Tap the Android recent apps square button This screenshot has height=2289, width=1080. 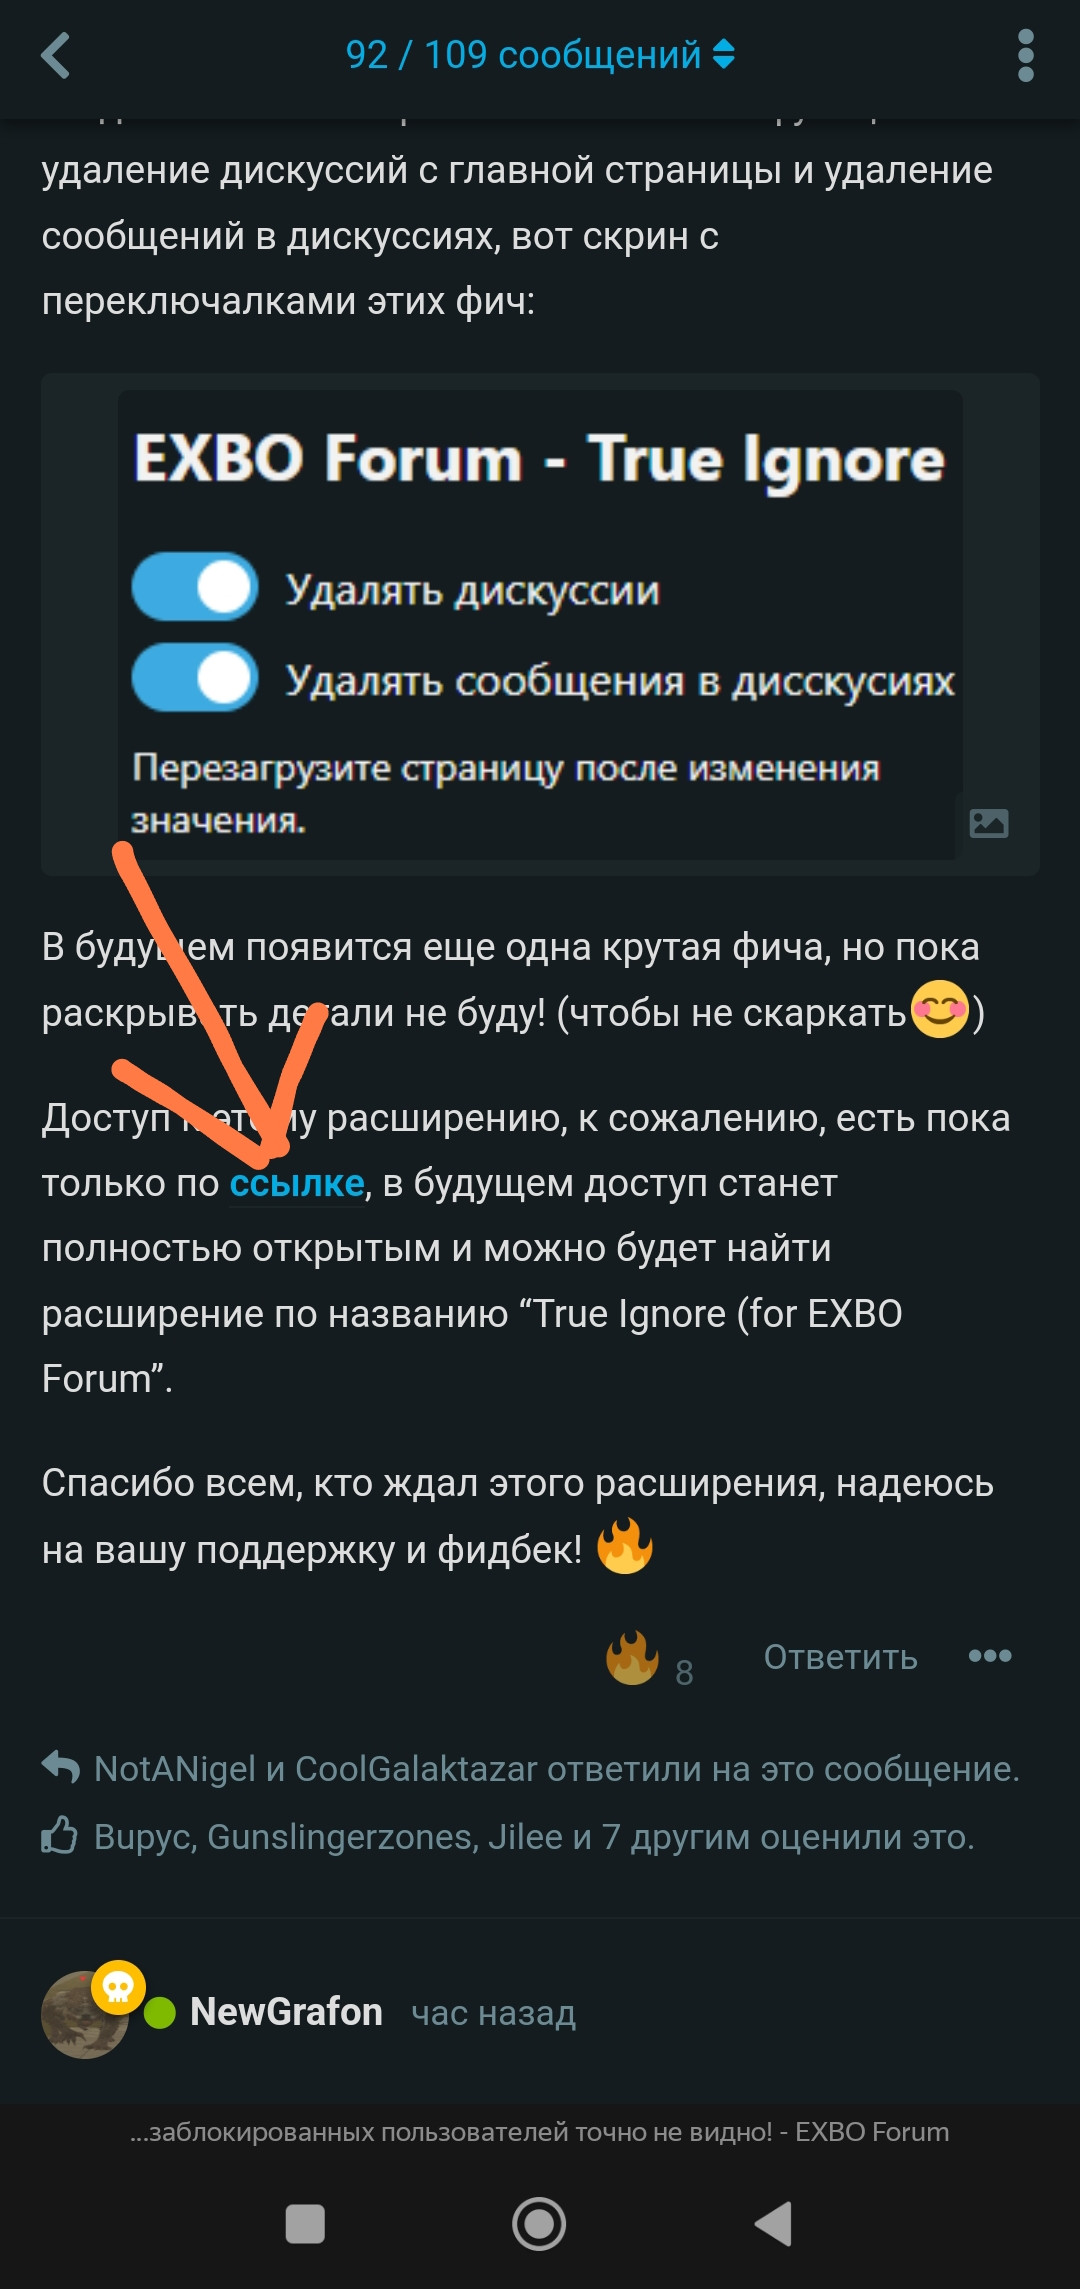click(305, 2224)
